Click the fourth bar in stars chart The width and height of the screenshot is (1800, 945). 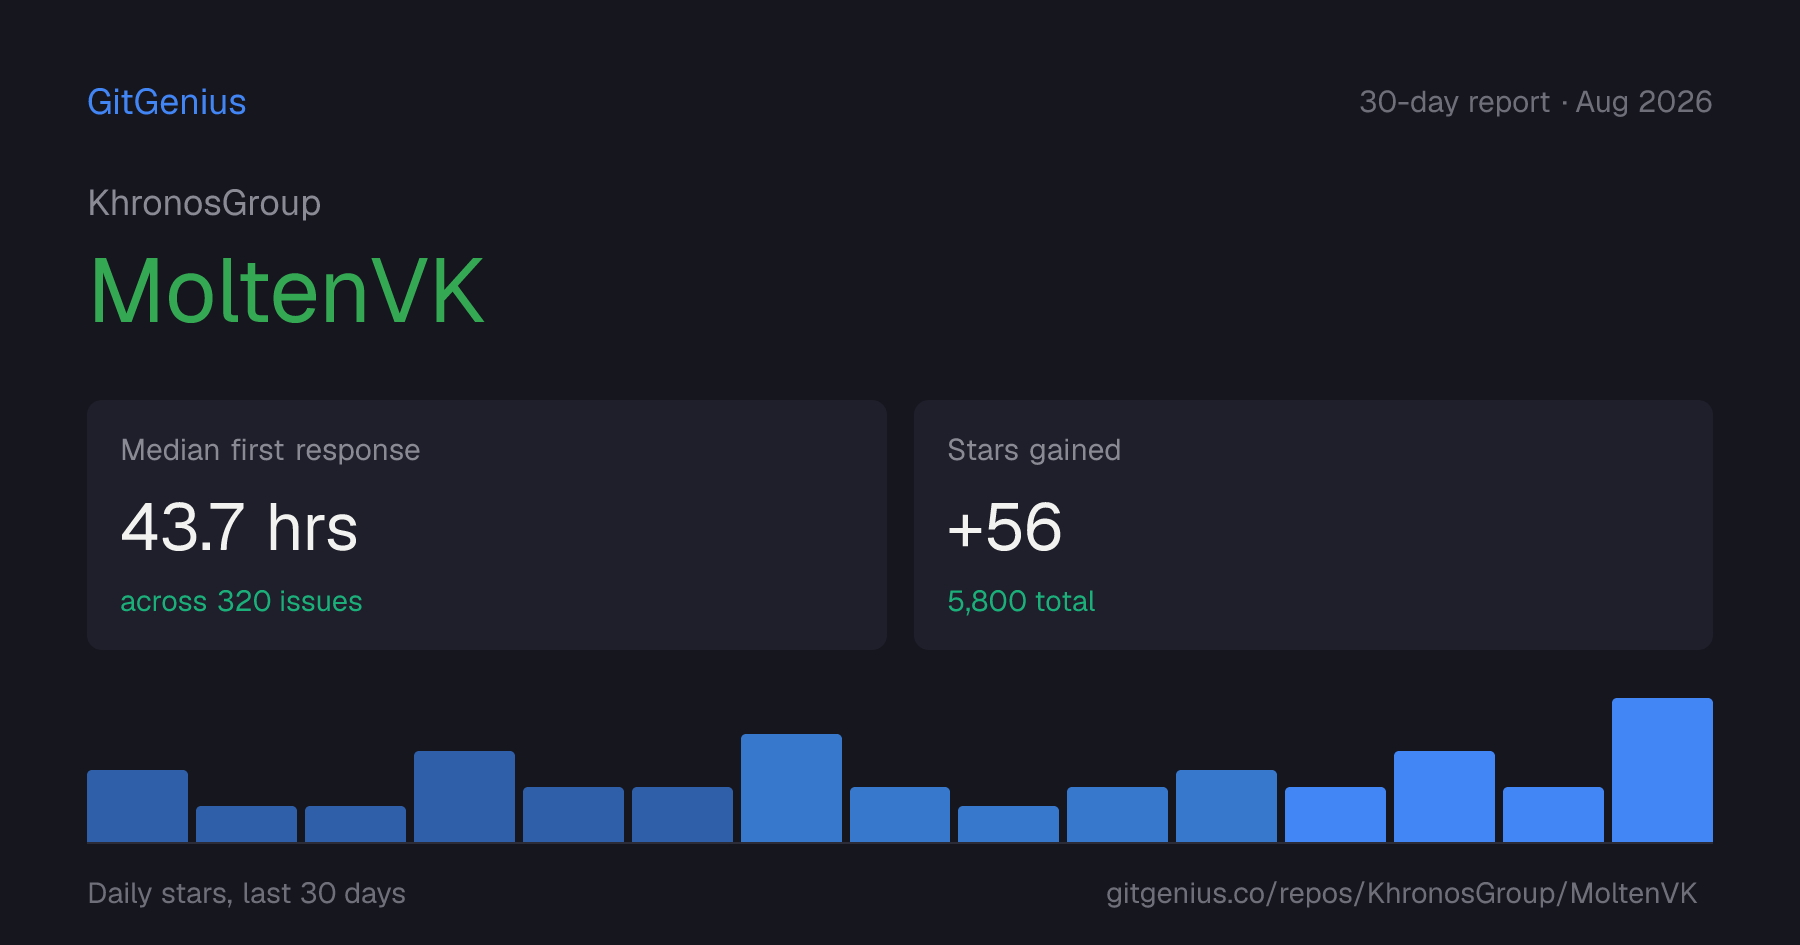(464, 797)
